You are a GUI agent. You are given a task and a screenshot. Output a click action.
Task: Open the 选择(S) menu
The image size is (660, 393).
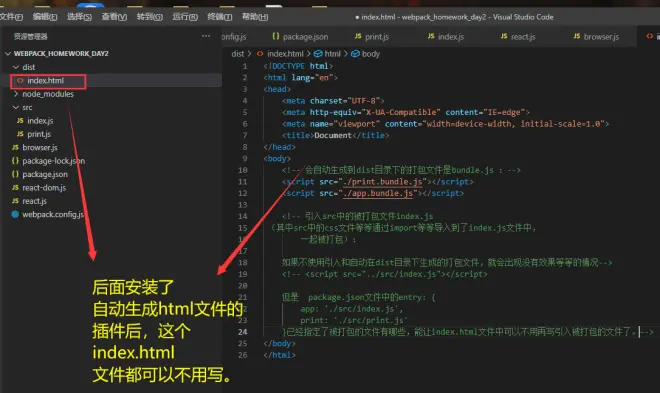79,17
